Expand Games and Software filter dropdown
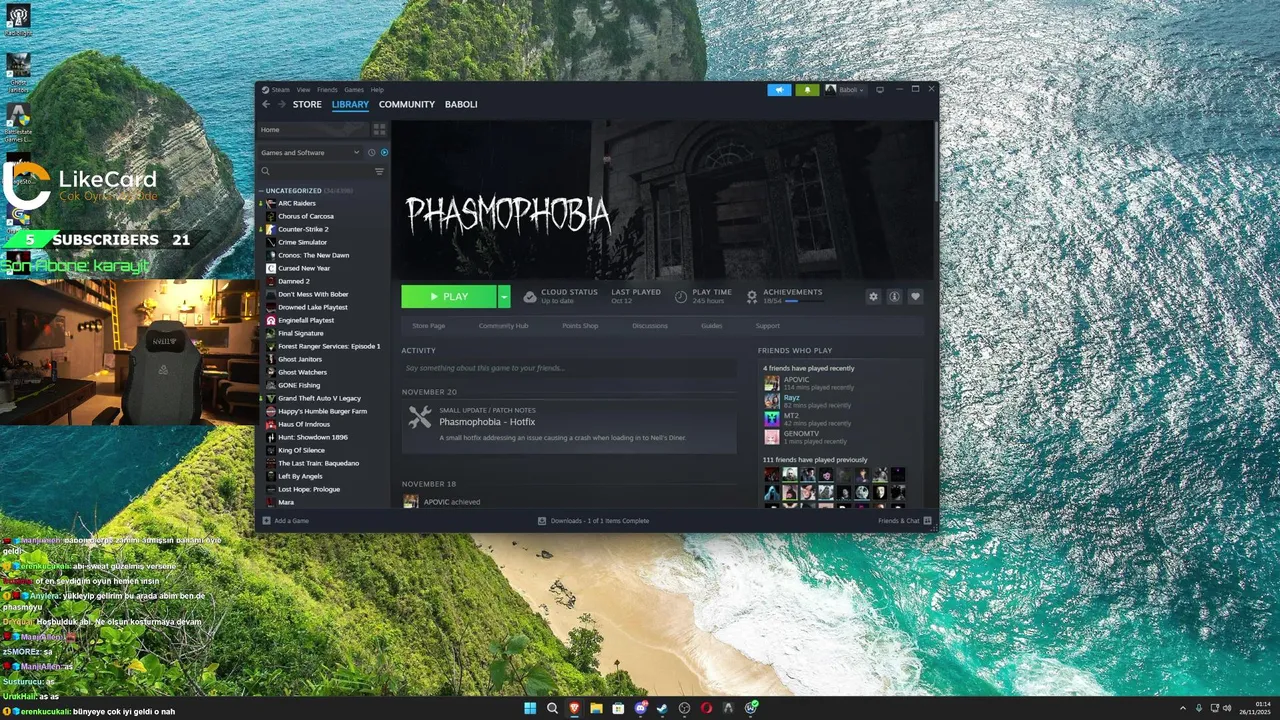 [310, 153]
